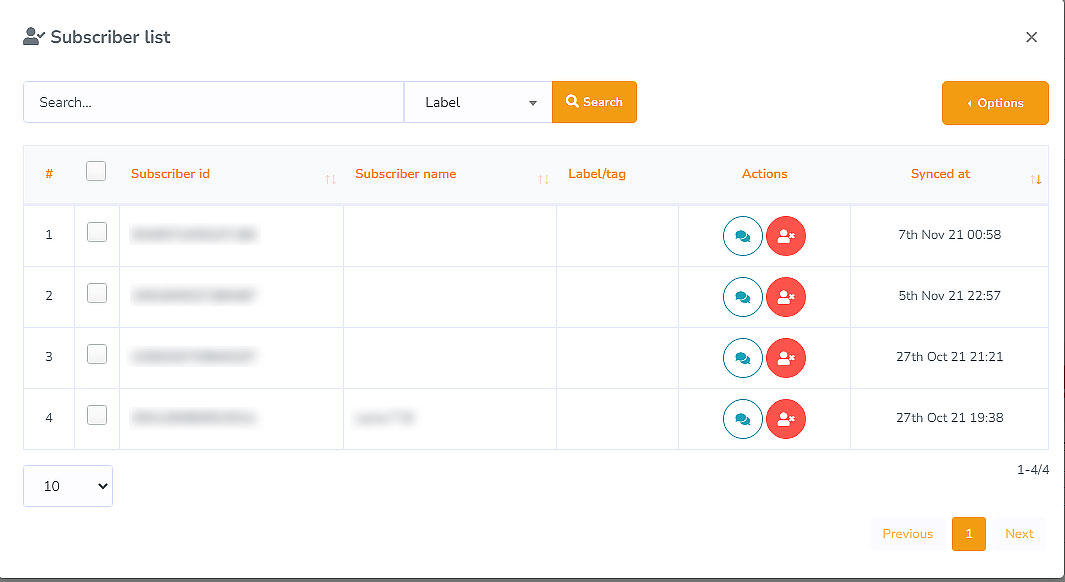Open chat for the row 2 subscriber
1065x582 pixels.
tap(742, 297)
